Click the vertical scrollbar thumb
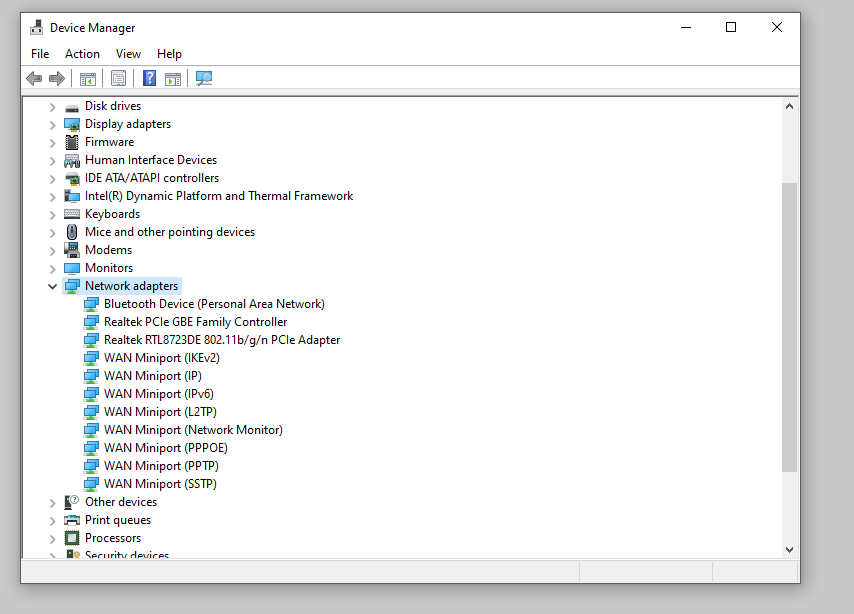Image resolution: width=854 pixels, height=614 pixels. click(x=789, y=327)
